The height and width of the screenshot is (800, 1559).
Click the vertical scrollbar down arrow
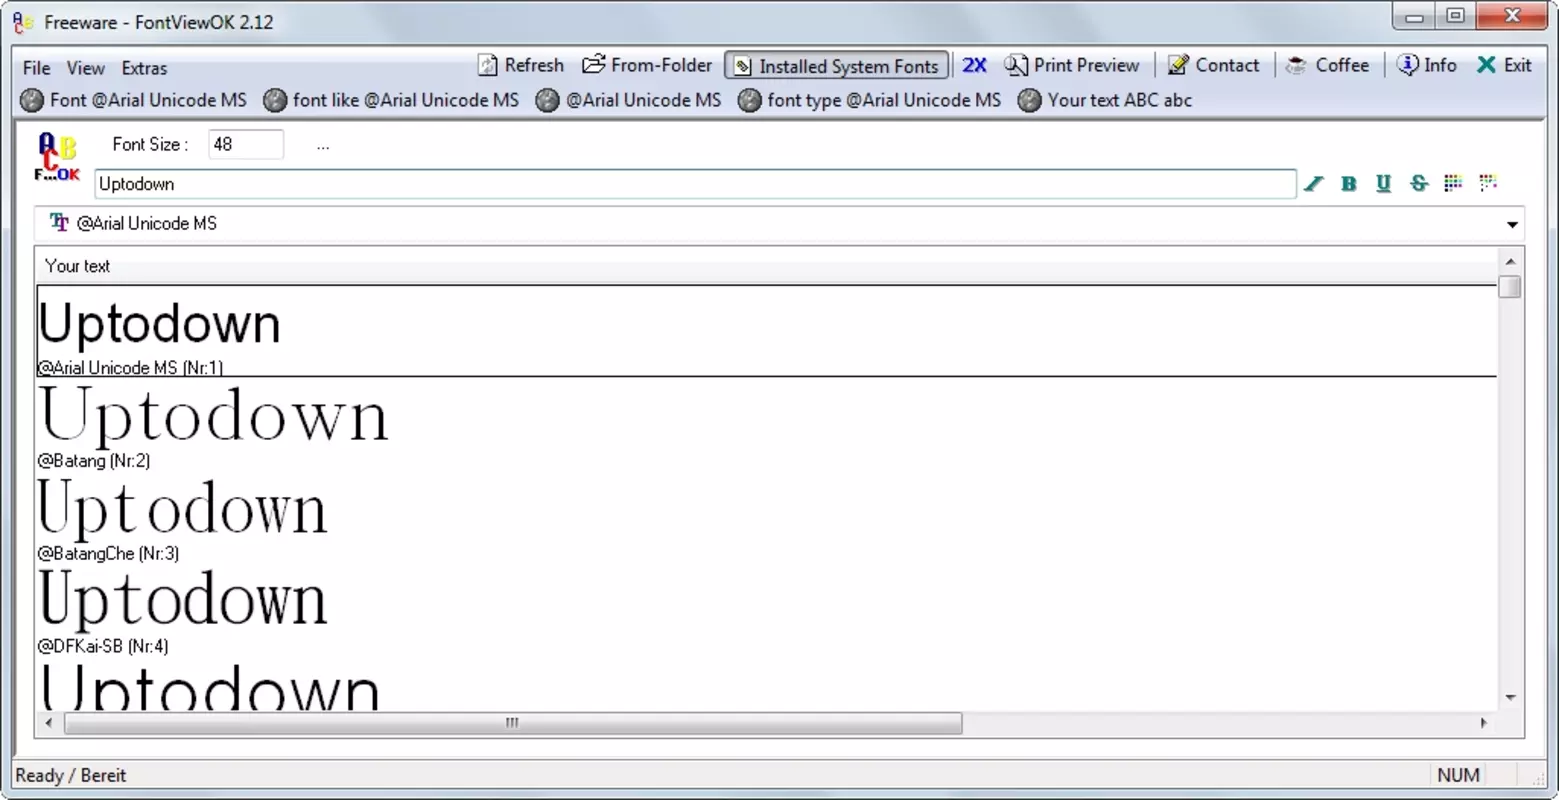click(1510, 698)
